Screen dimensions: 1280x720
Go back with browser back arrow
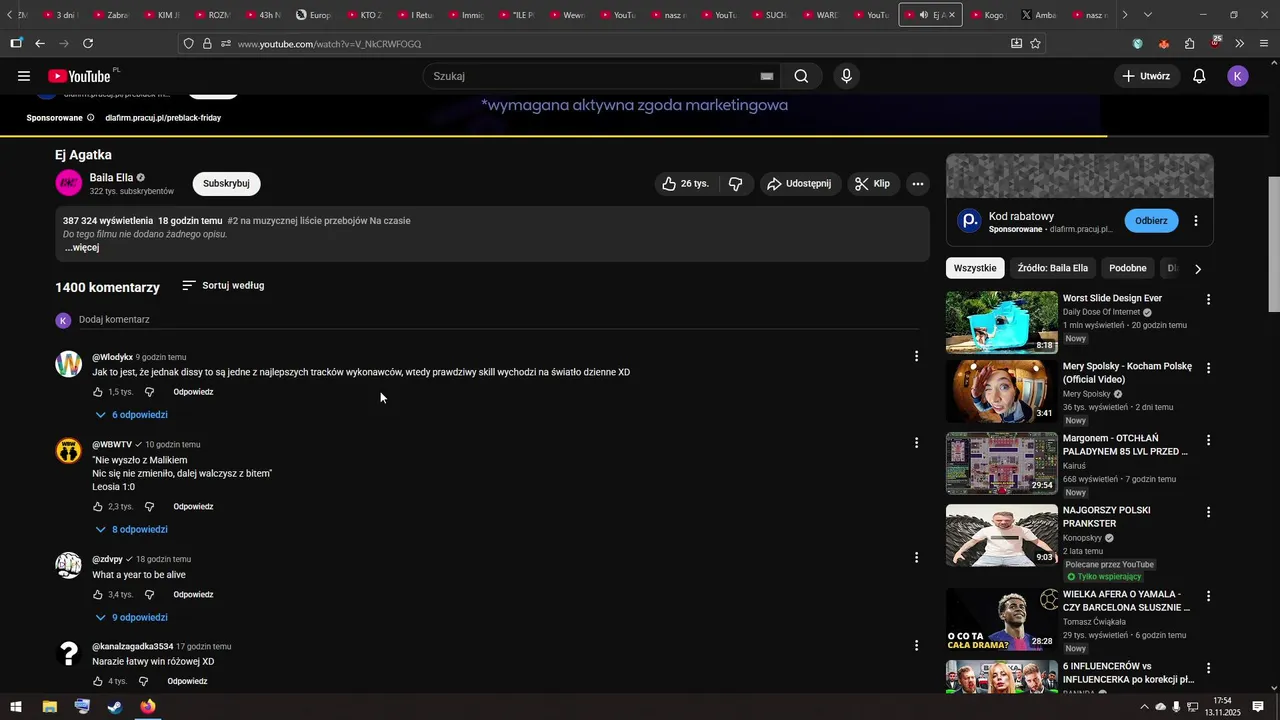(x=40, y=44)
